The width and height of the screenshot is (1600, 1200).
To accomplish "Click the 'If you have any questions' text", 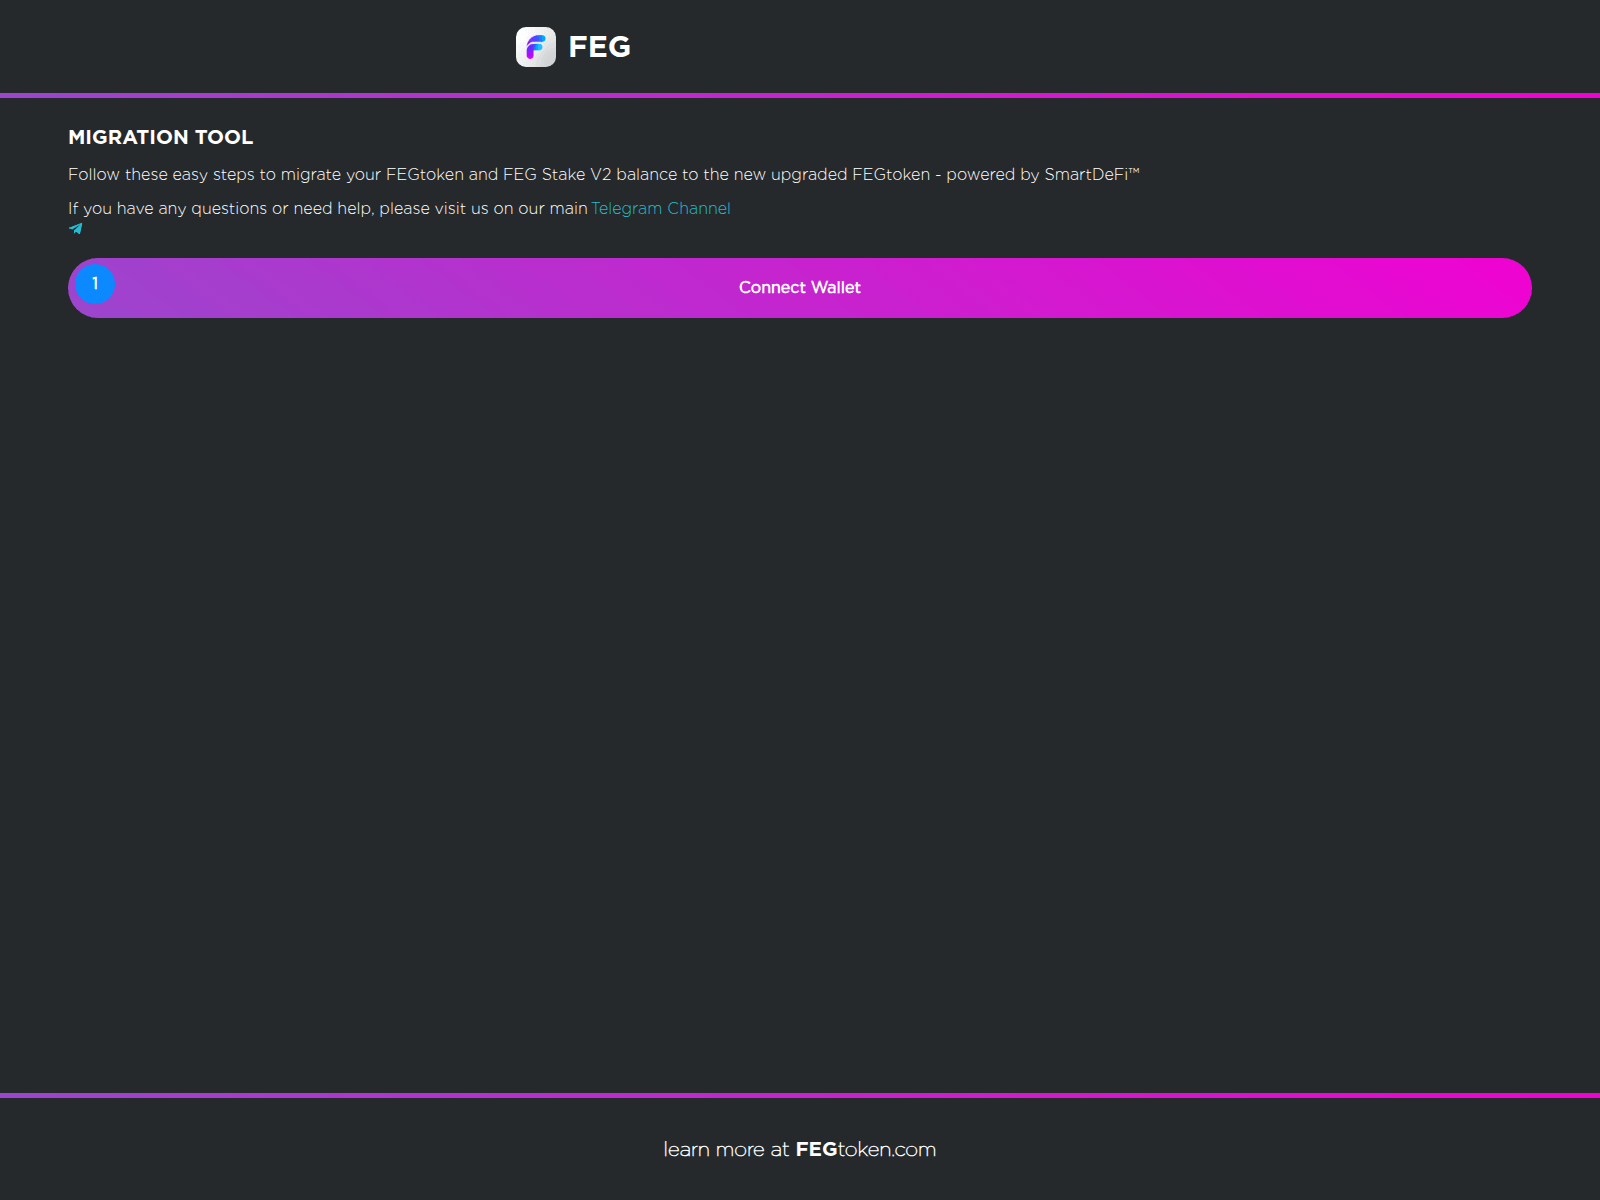I will 328,208.
